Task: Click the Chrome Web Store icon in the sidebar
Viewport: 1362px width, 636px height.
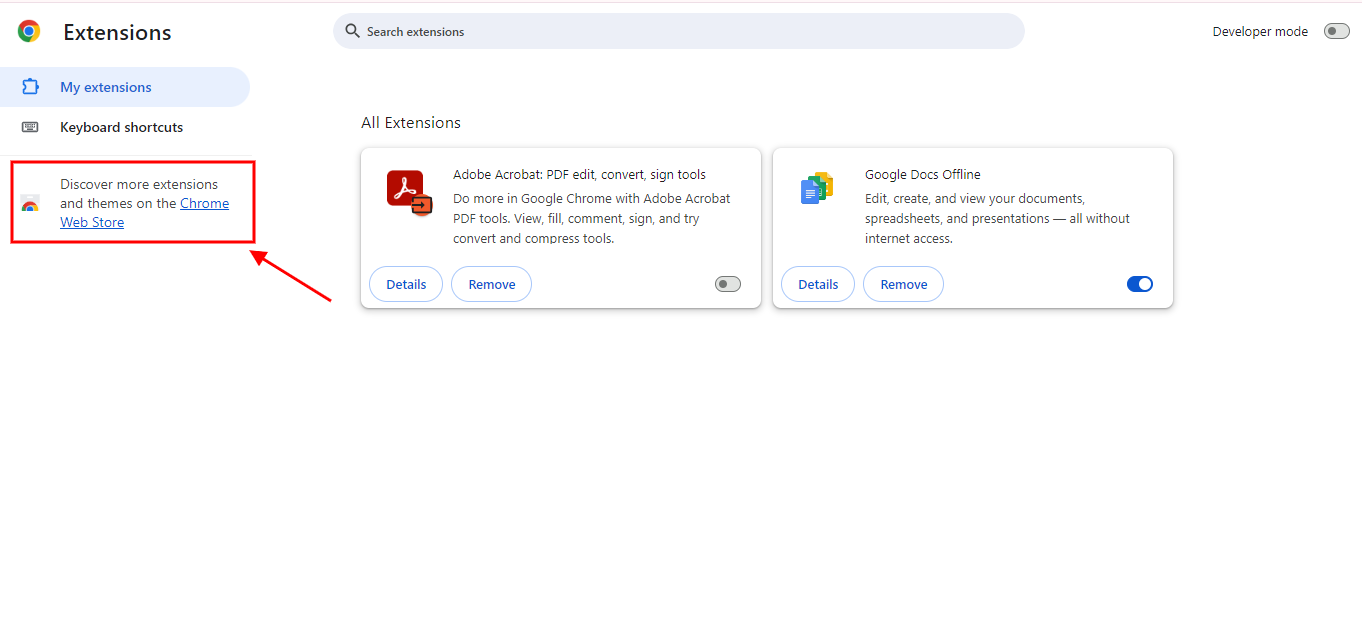Action: pyautogui.click(x=30, y=204)
